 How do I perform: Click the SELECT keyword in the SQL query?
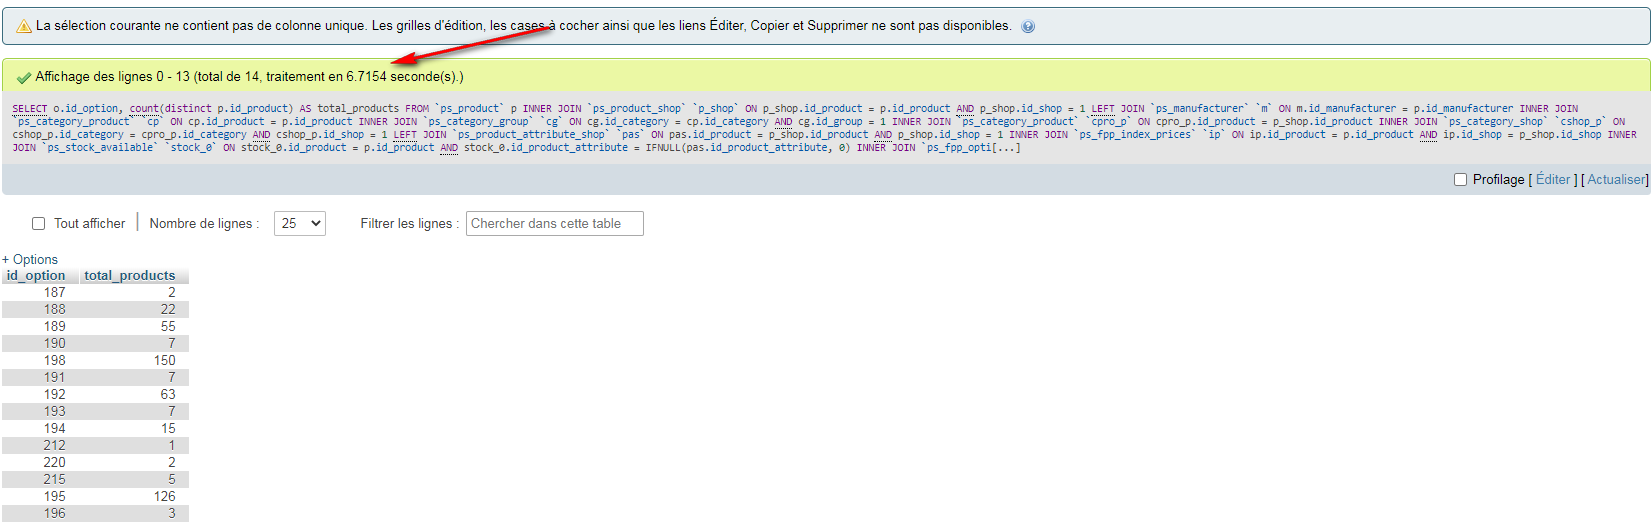(x=29, y=109)
